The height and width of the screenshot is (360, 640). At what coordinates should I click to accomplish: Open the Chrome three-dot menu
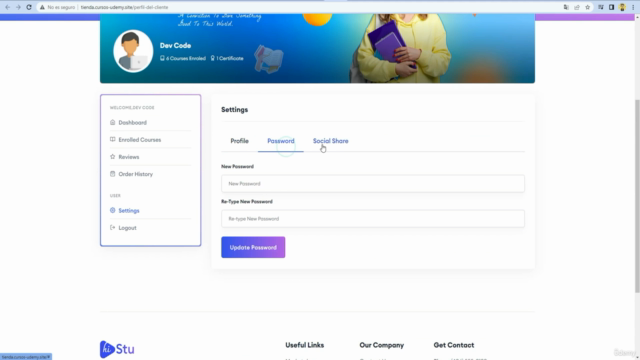tap(633, 7)
